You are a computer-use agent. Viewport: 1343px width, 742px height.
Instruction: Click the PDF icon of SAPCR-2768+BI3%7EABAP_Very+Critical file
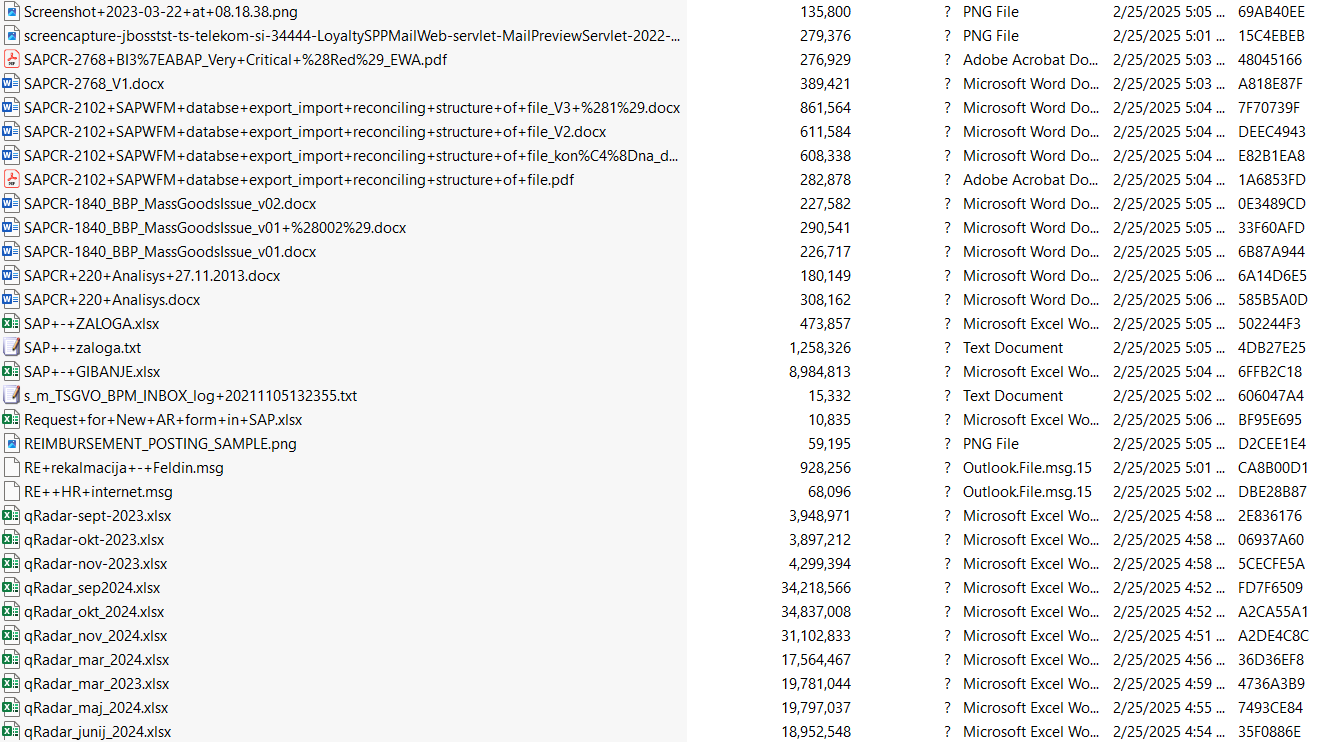pyautogui.click(x=11, y=60)
